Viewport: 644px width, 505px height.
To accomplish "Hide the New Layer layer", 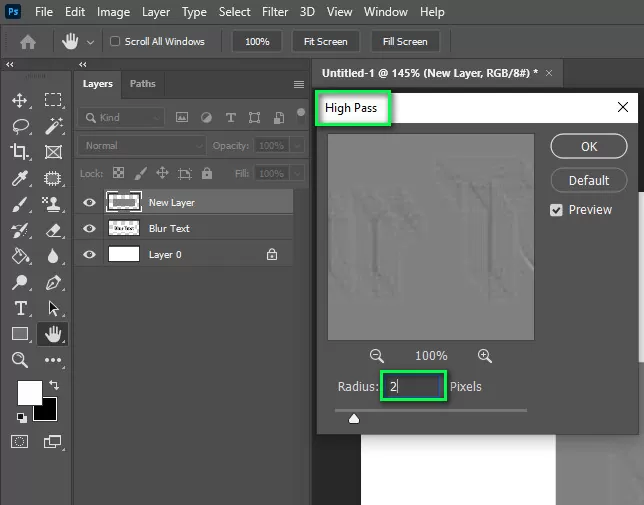I will click(x=89, y=202).
